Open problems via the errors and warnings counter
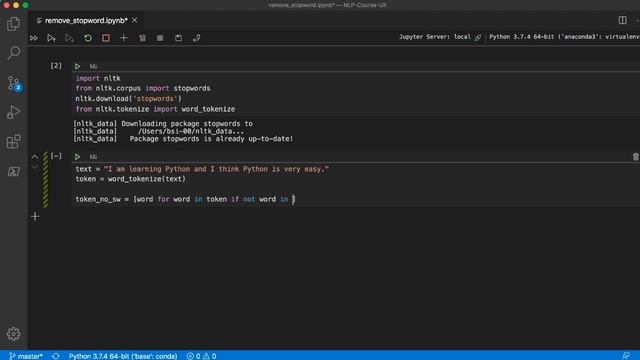 click(x=201, y=356)
